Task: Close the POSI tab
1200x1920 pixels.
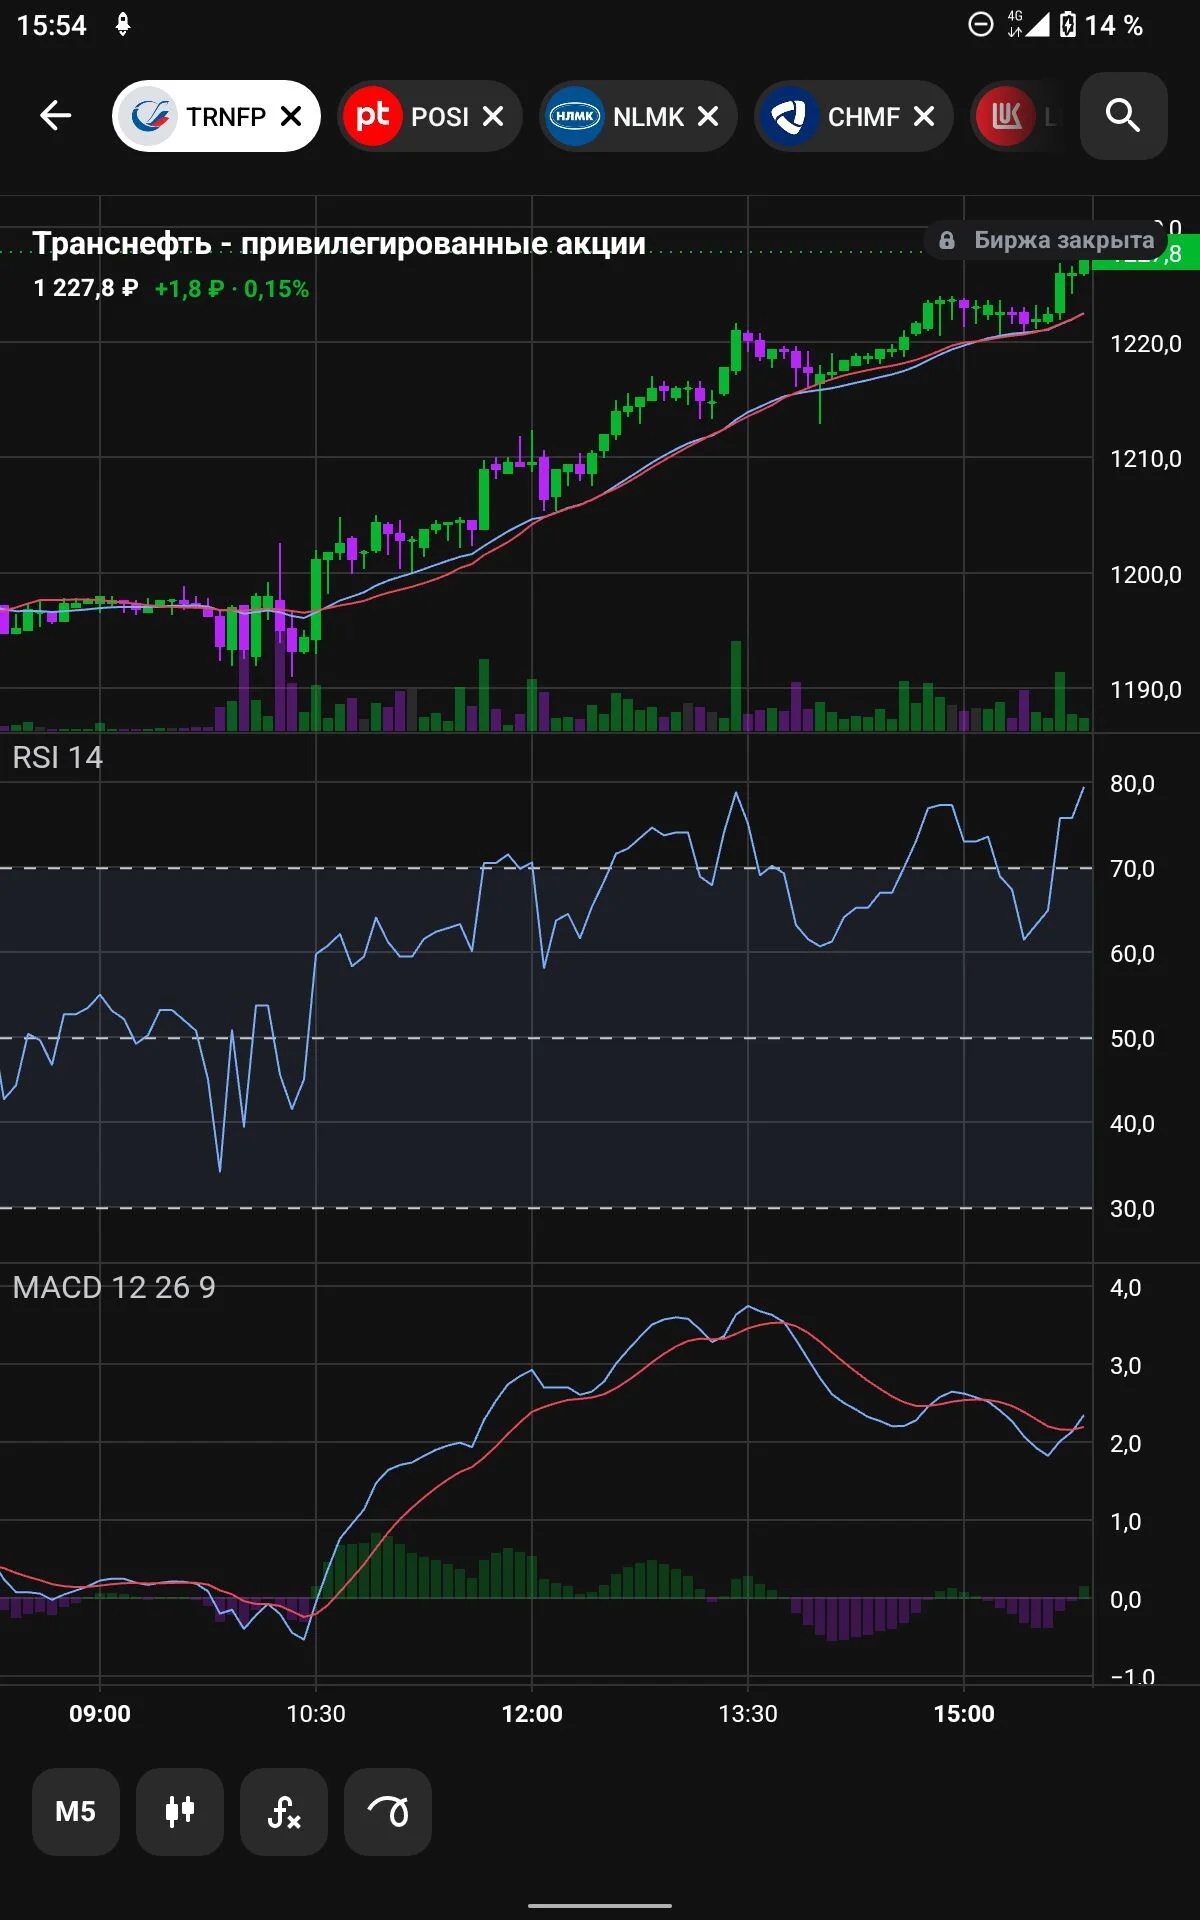Action: point(493,116)
